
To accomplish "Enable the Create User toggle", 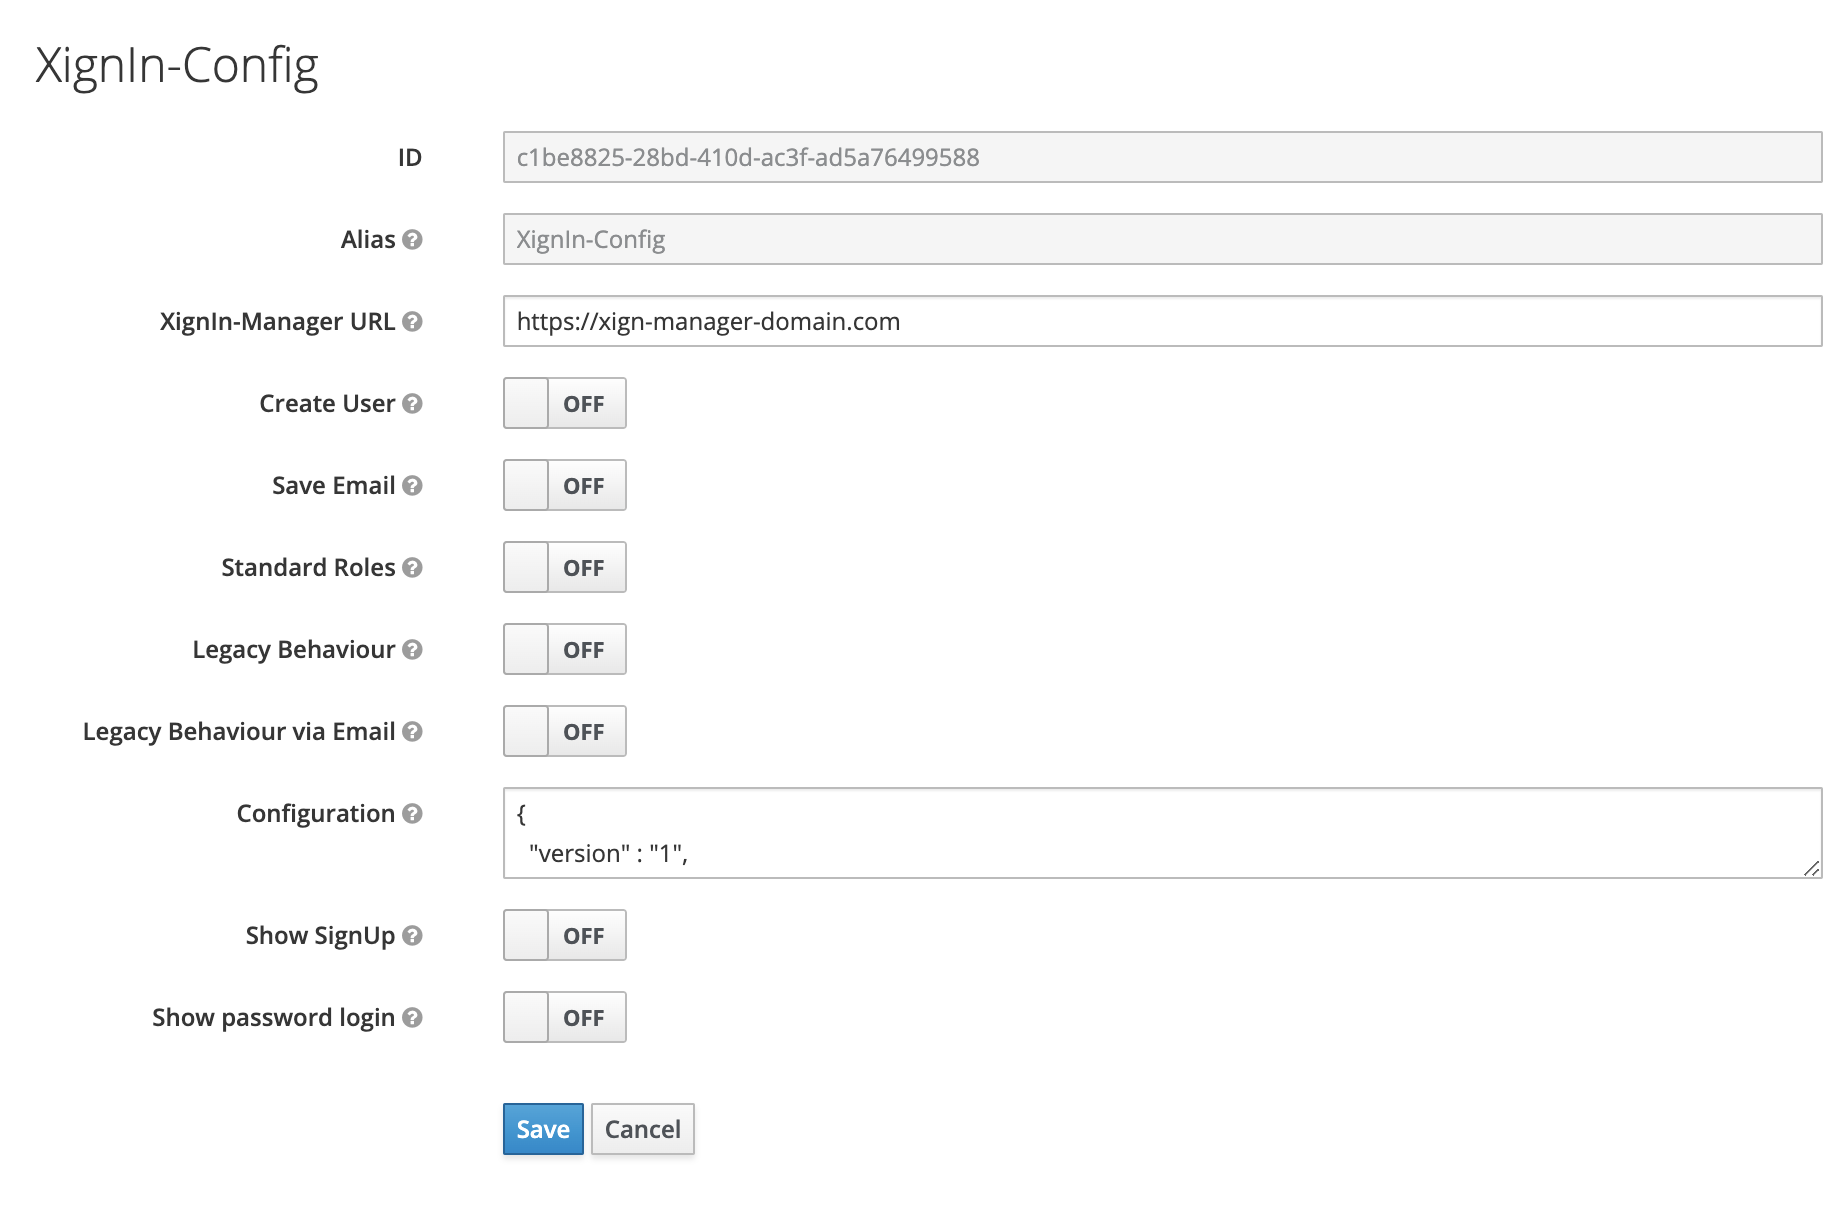I will pos(564,404).
